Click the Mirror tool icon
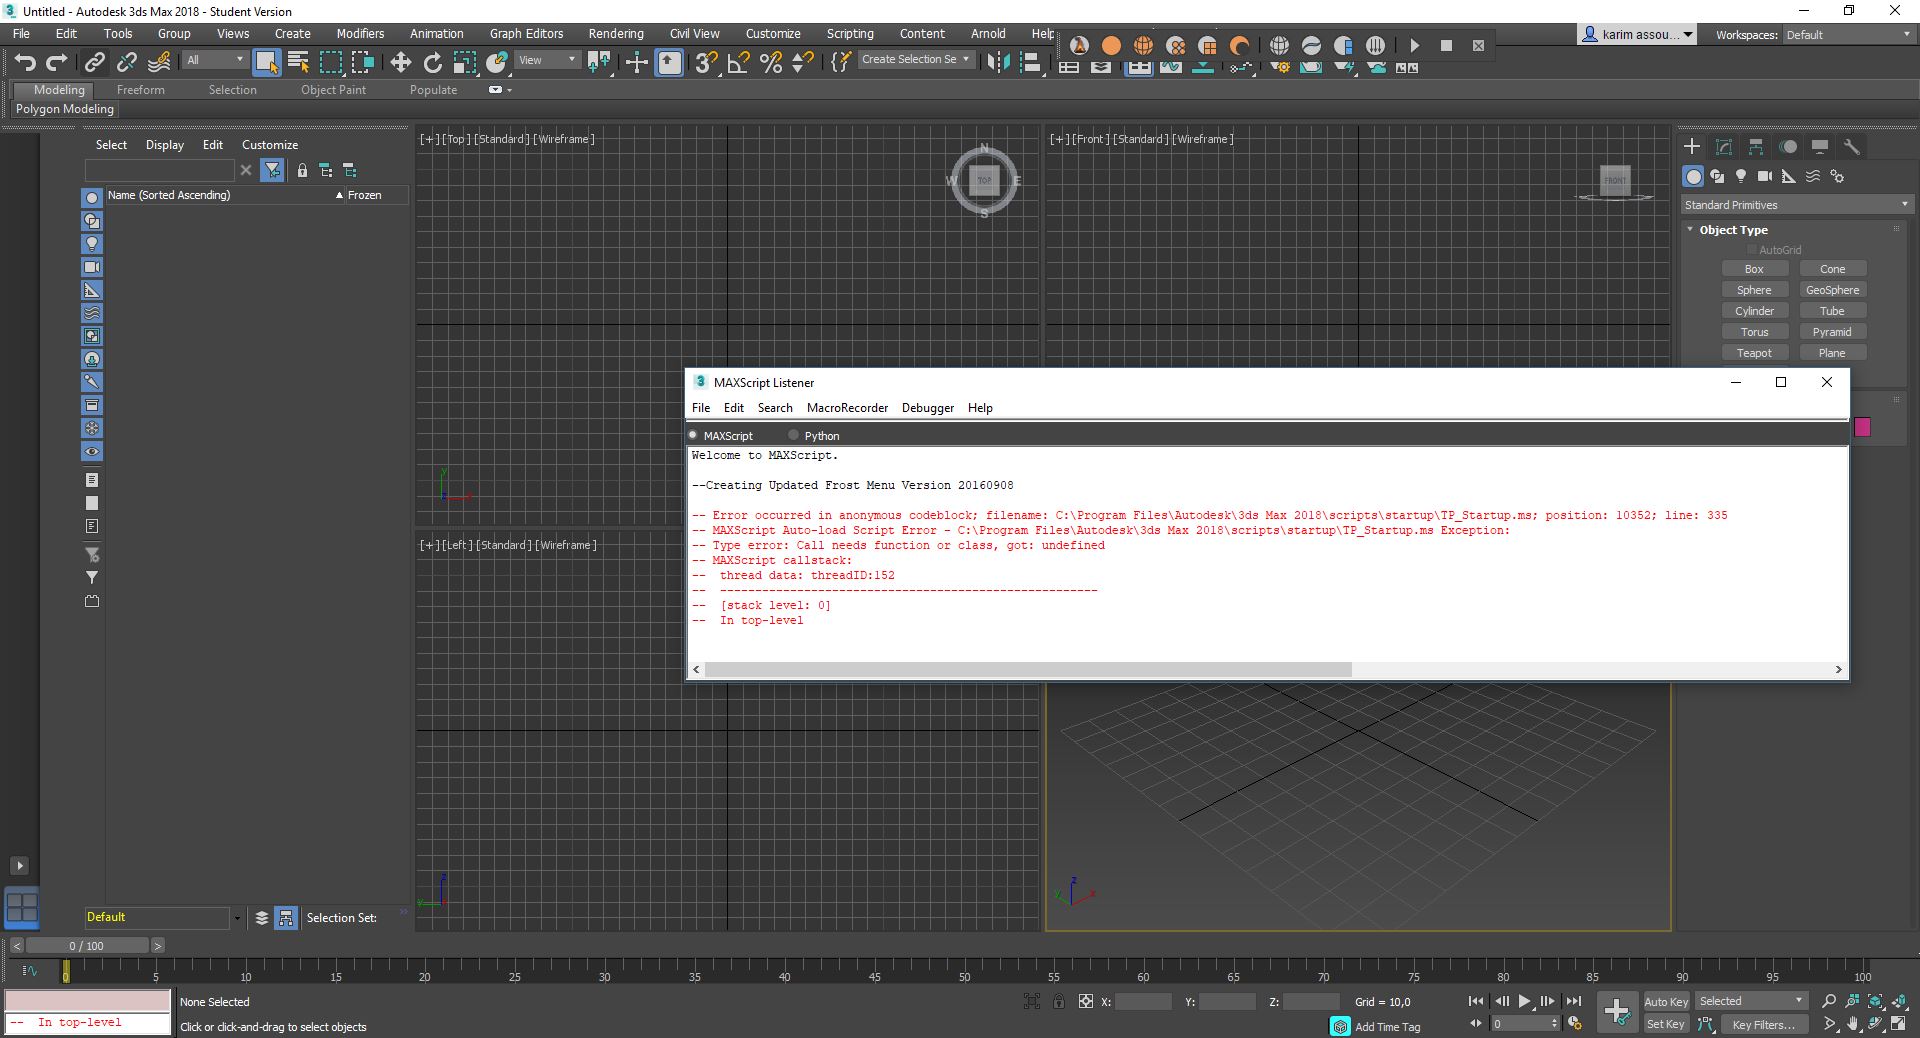This screenshot has height=1038, width=1920. [997, 63]
